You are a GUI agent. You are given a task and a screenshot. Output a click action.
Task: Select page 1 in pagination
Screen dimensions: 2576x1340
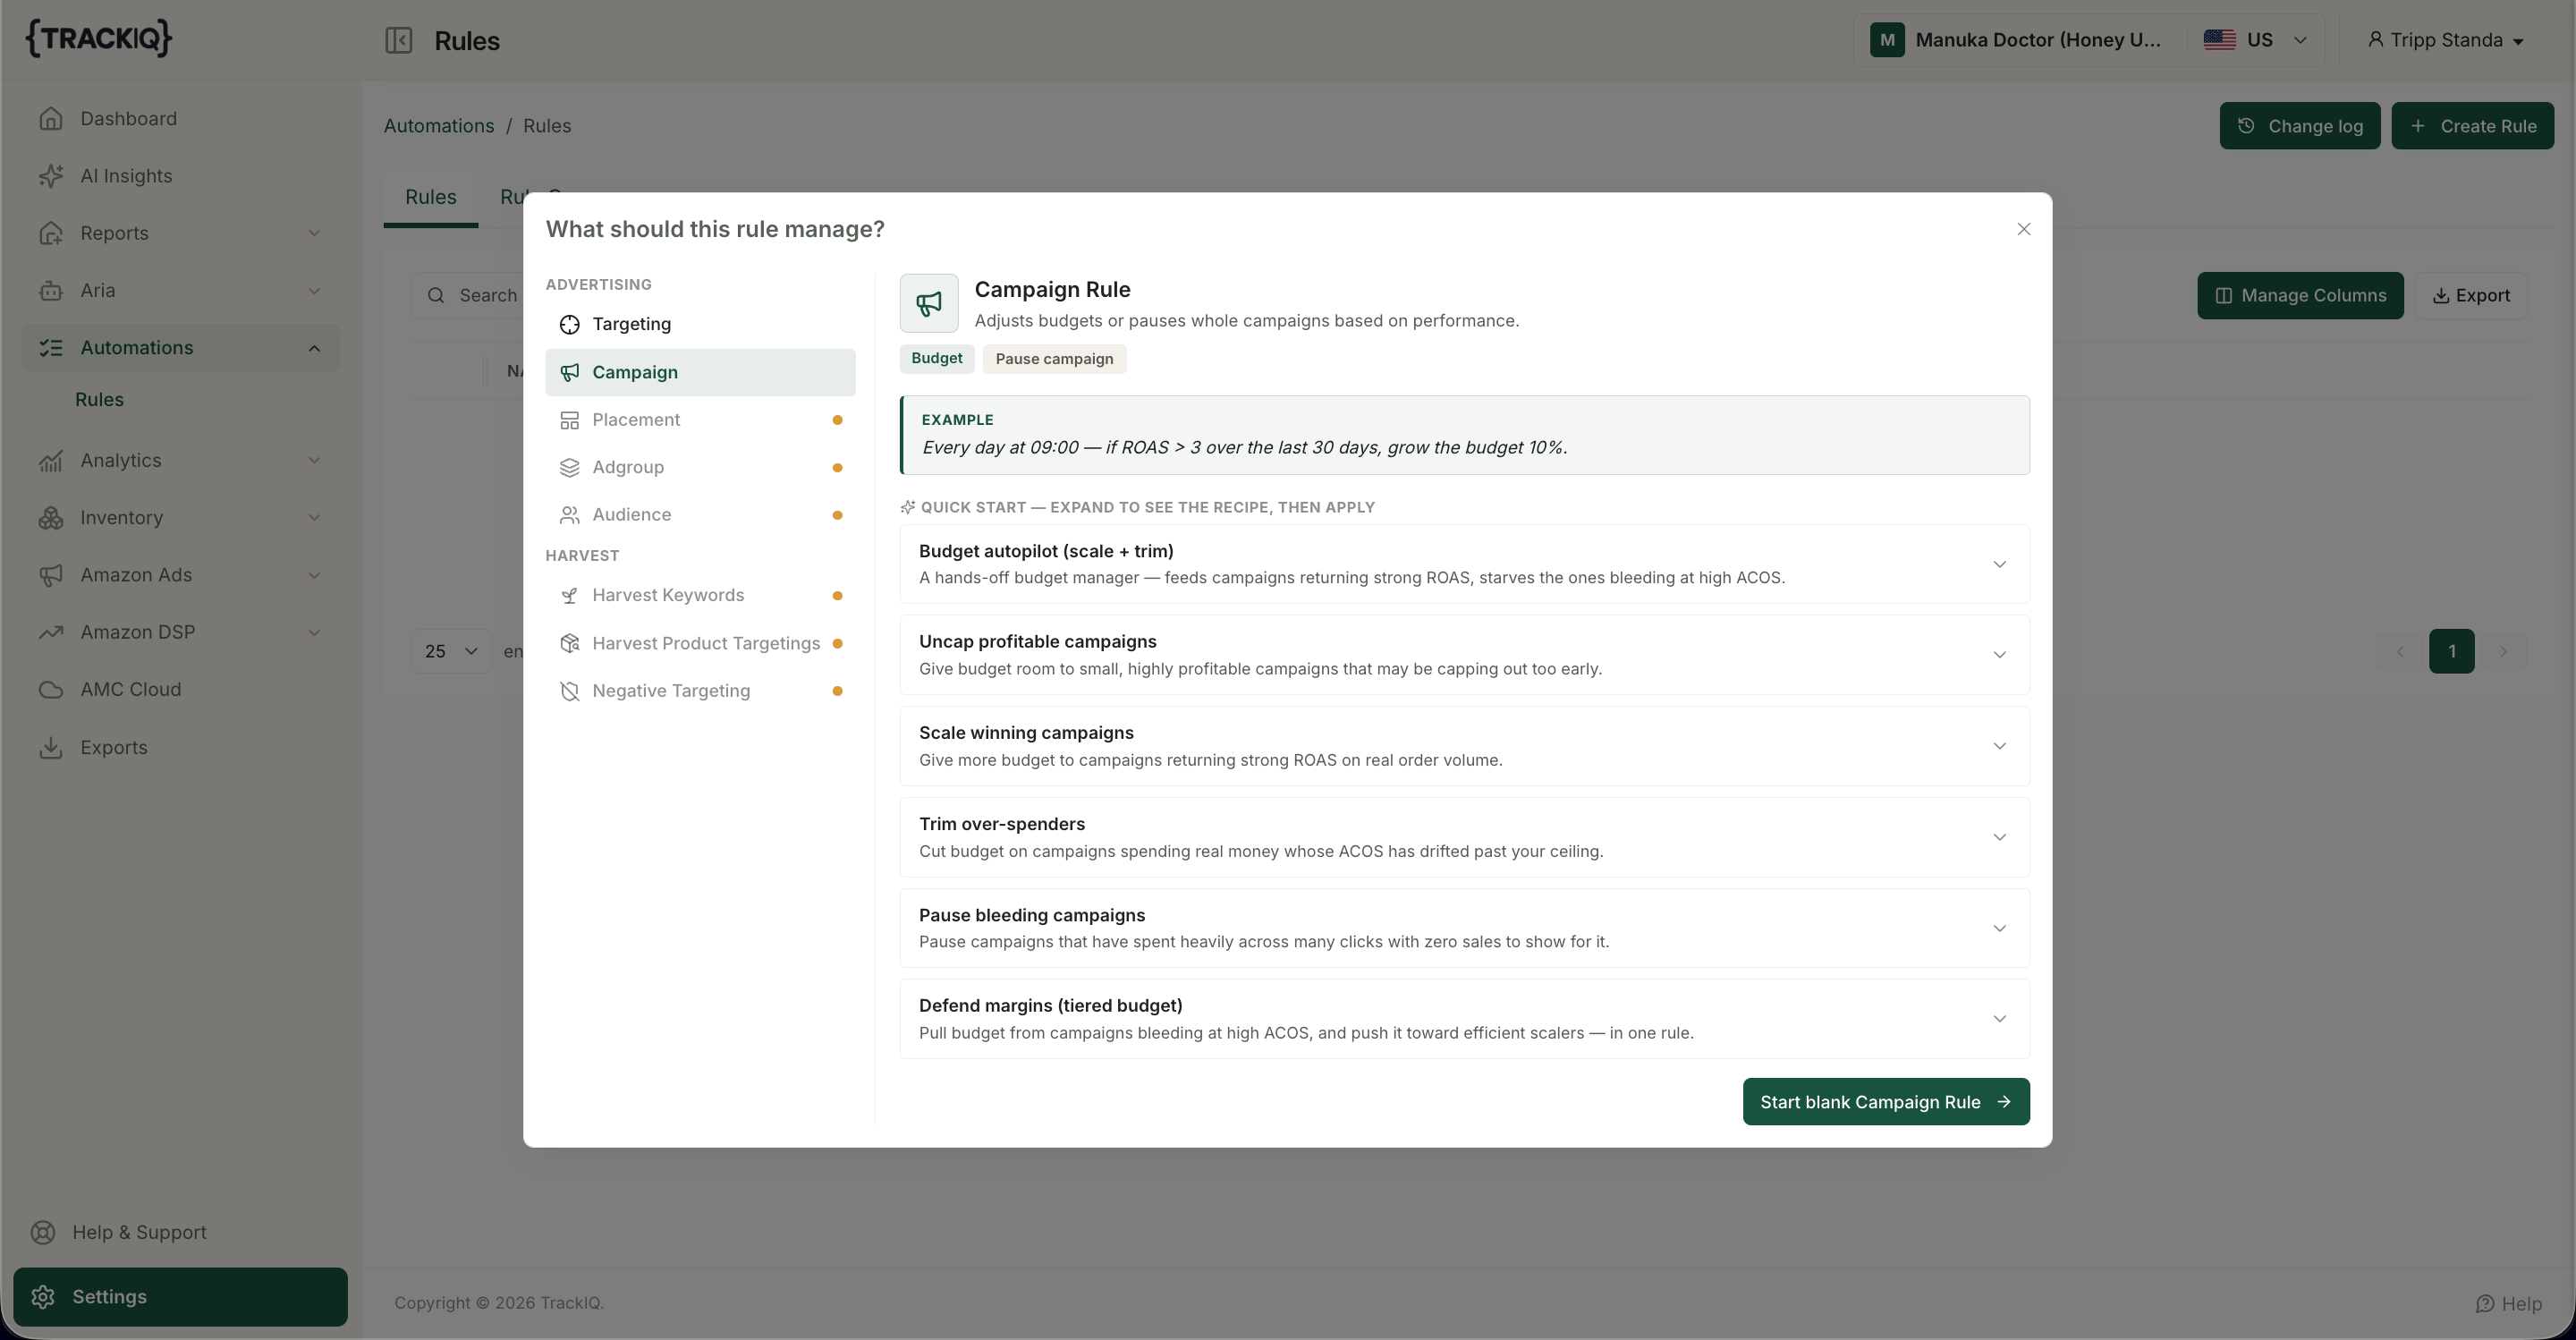click(x=2451, y=651)
